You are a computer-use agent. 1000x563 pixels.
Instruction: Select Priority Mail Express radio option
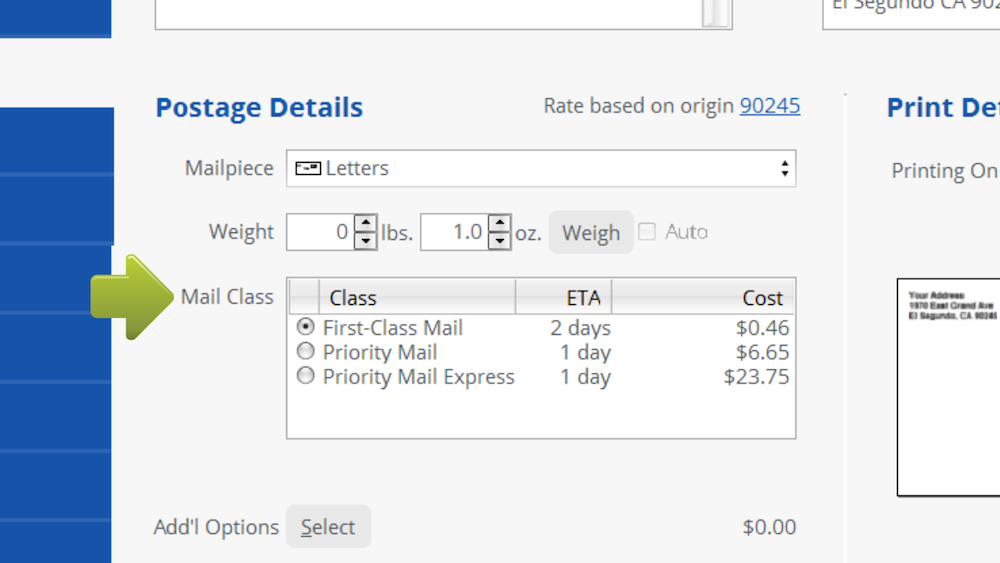pos(306,376)
